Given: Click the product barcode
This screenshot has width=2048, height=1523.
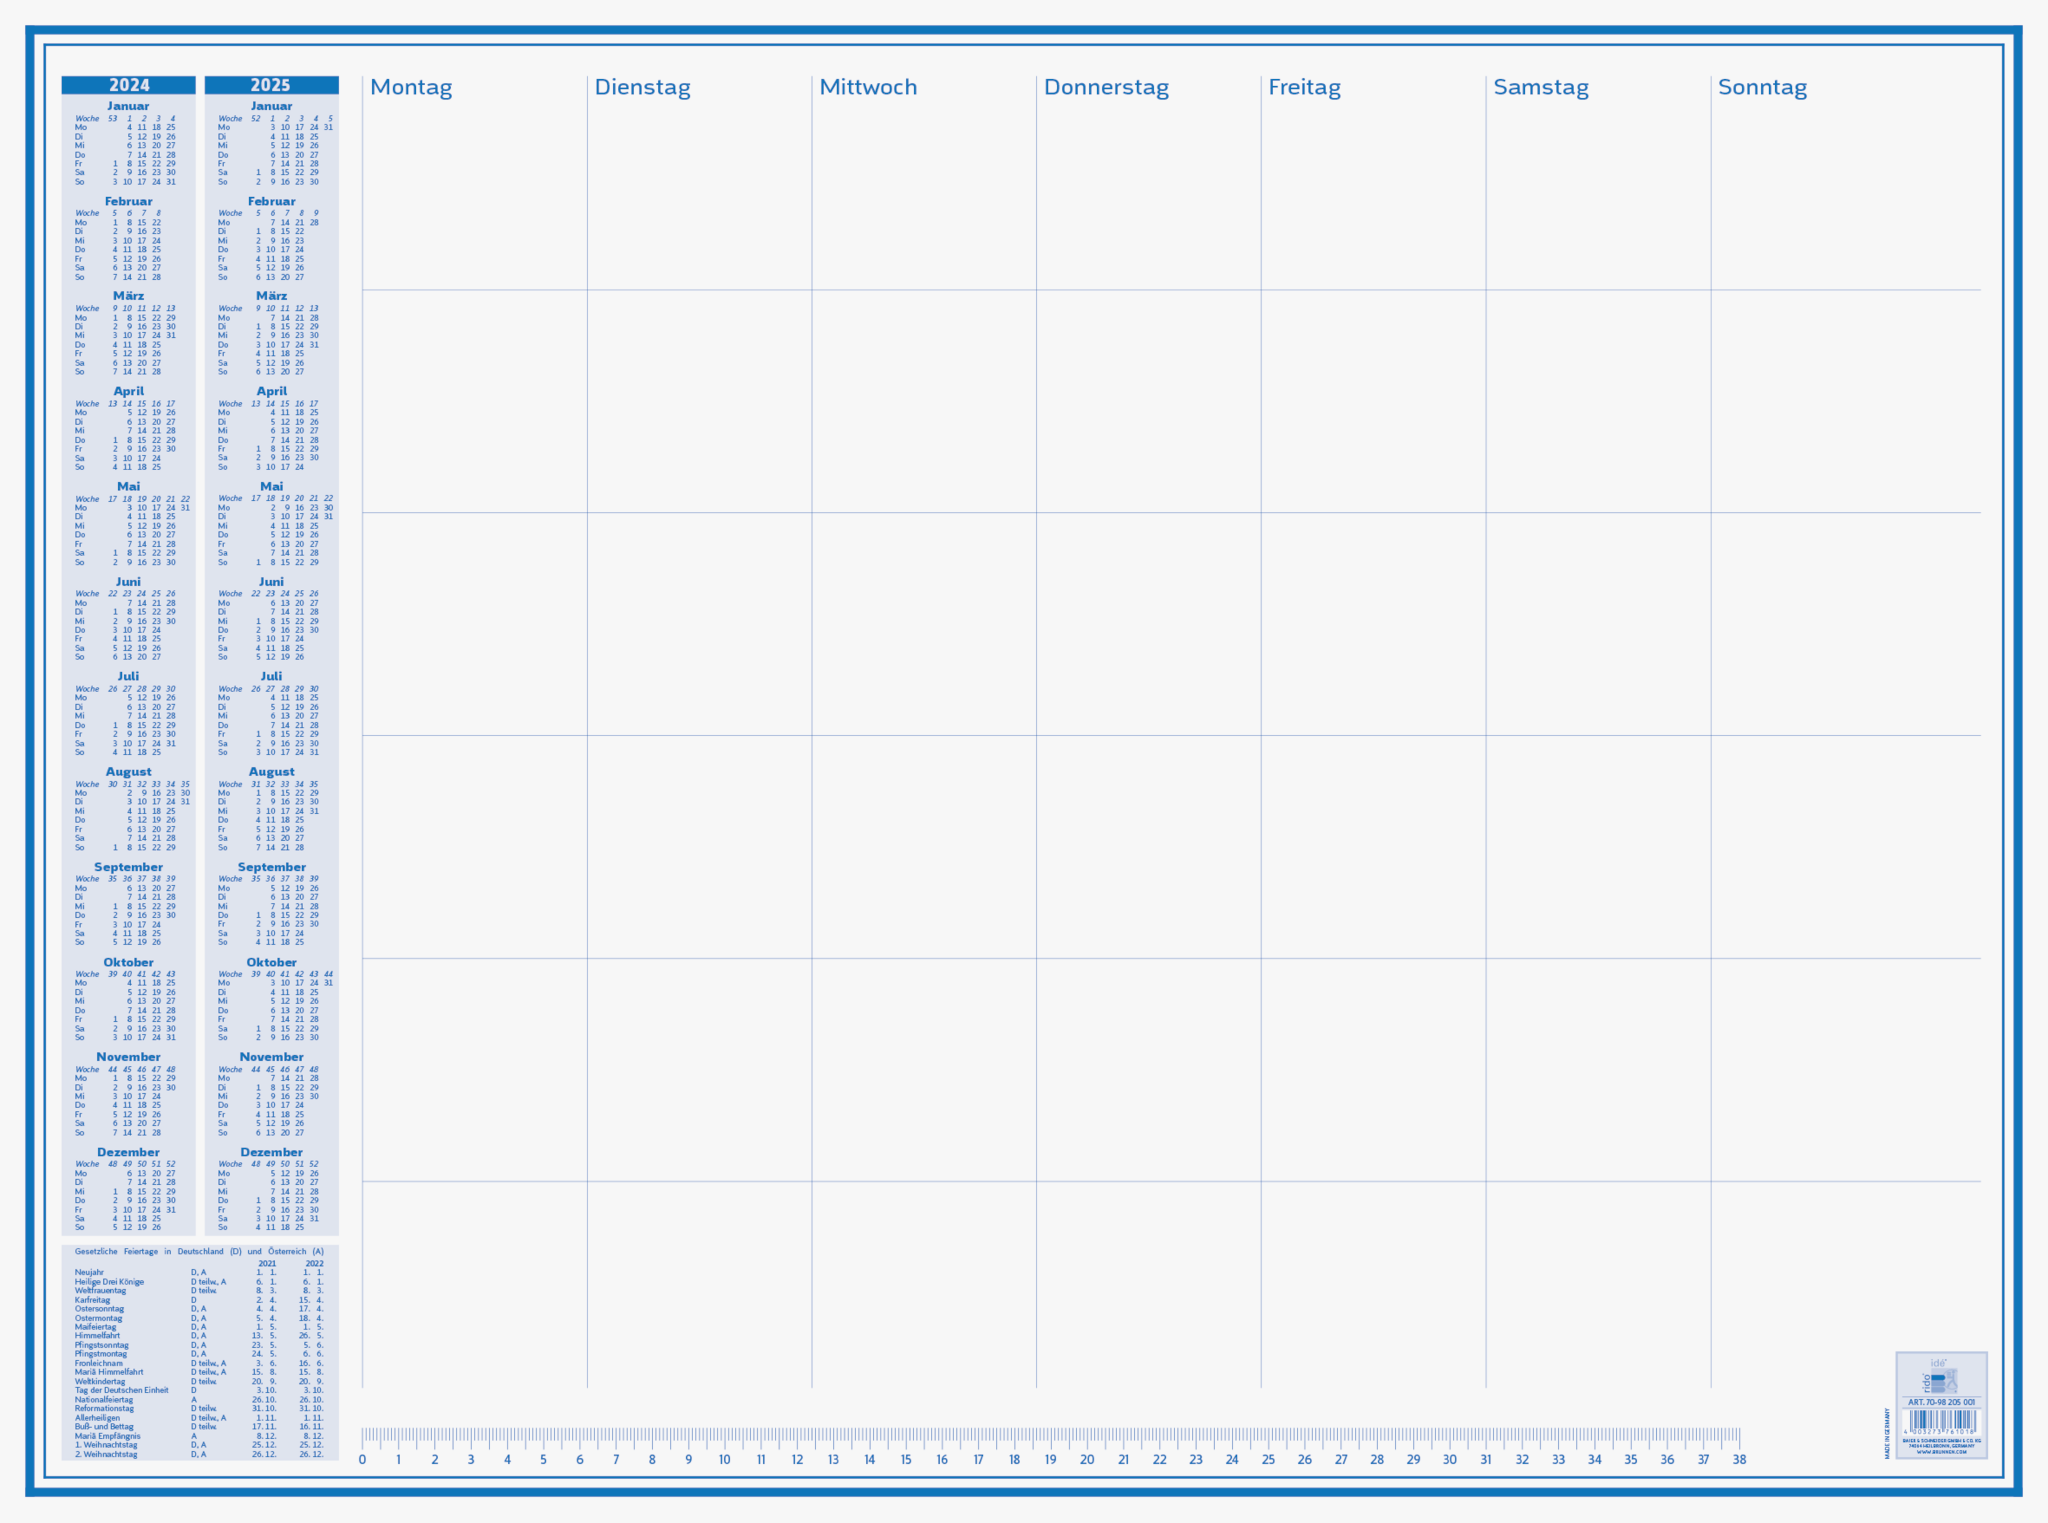Looking at the screenshot, I should coord(1941,1421).
